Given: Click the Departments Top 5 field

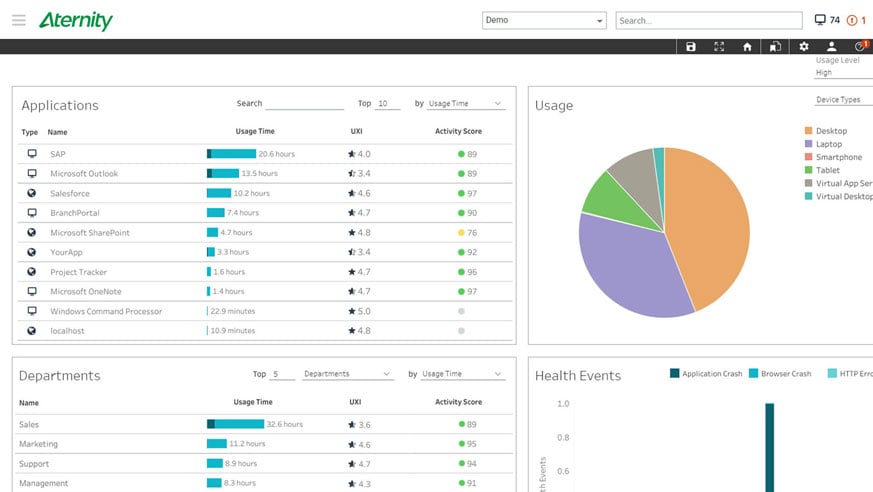Looking at the screenshot, I should click(283, 374).
